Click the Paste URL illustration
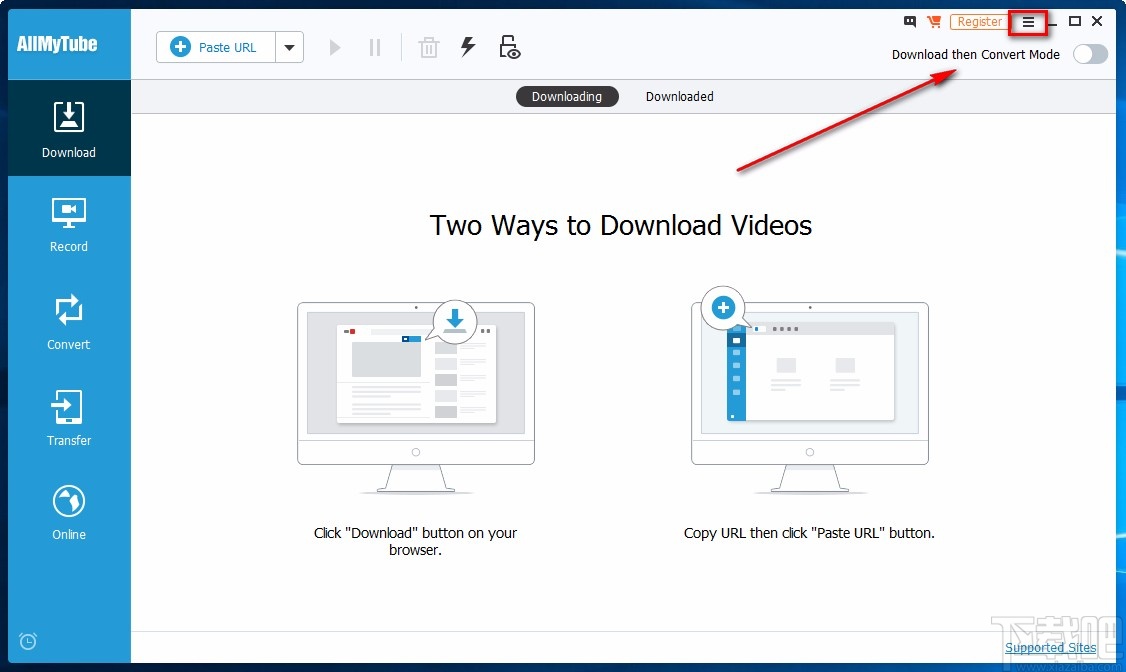The height and width of the screenshot is (672, 1126). tap(809, 391)
